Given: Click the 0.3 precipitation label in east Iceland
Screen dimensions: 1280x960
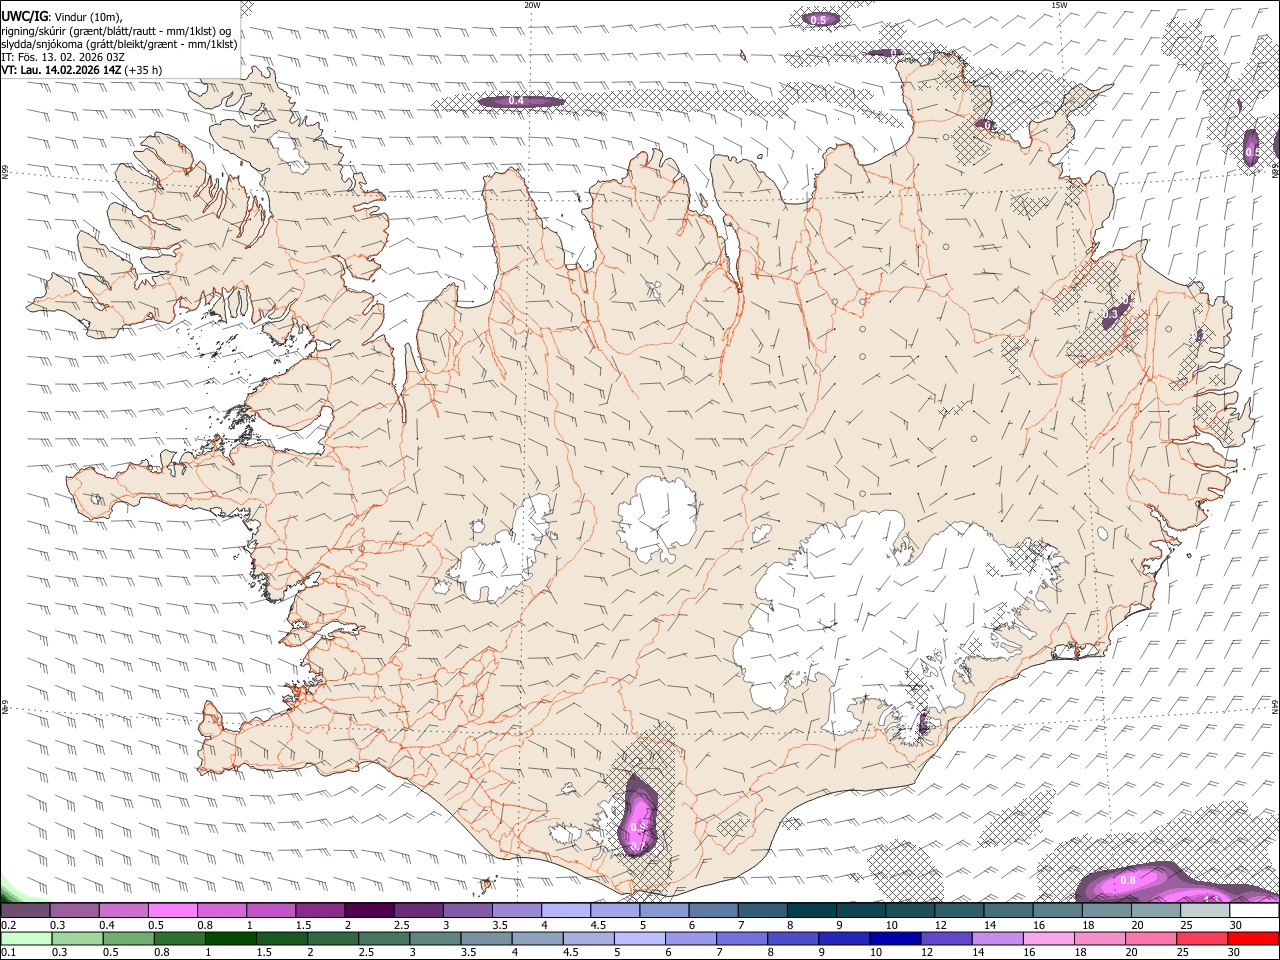Looking at the screenshot, I should [x=1111, y=314].
